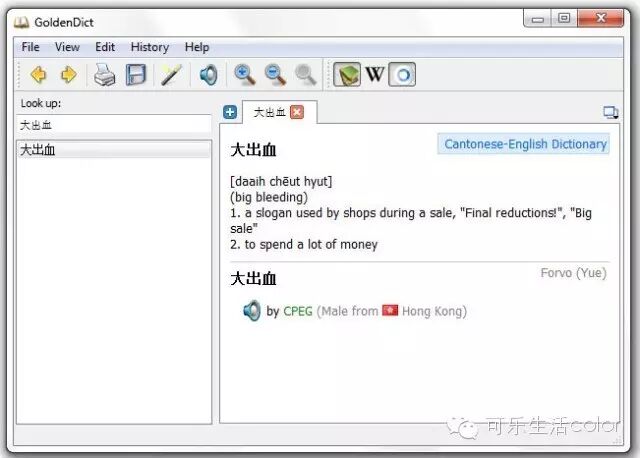The width and height of the screenshot is (640, 458).
Task: Print the article using printer icon
Action: (x=104, y=75)
